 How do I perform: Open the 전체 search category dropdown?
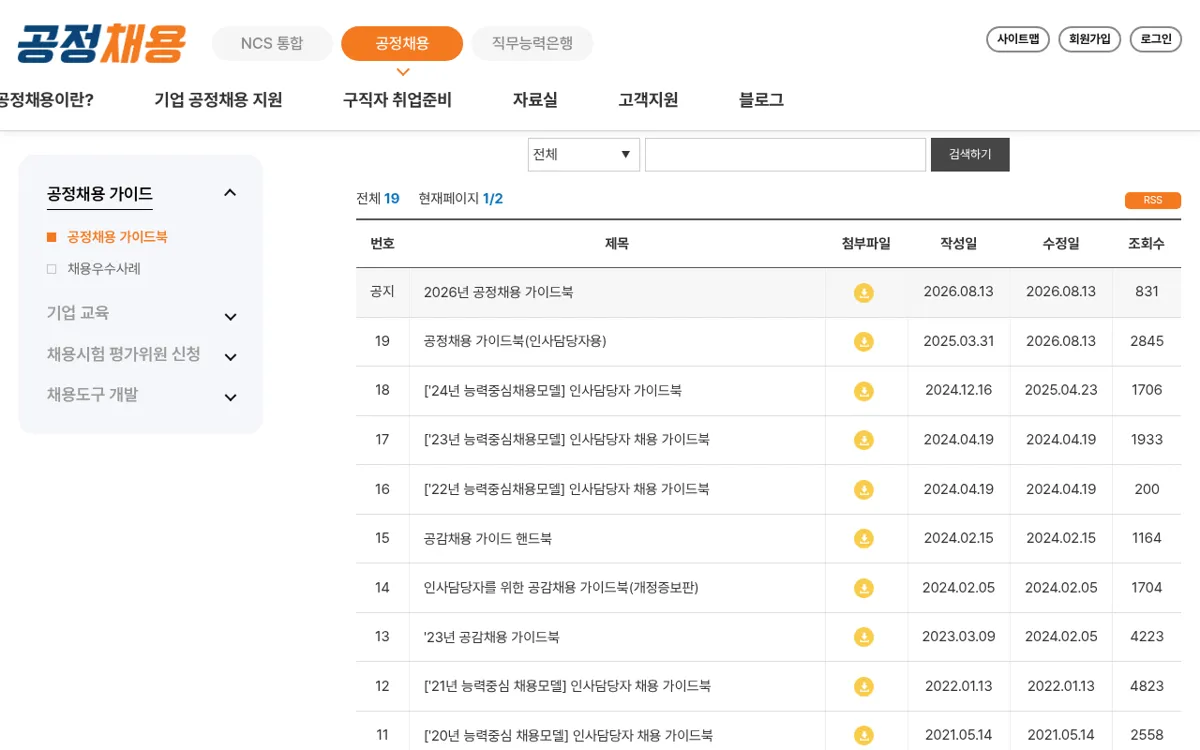[x=584, y=155]
